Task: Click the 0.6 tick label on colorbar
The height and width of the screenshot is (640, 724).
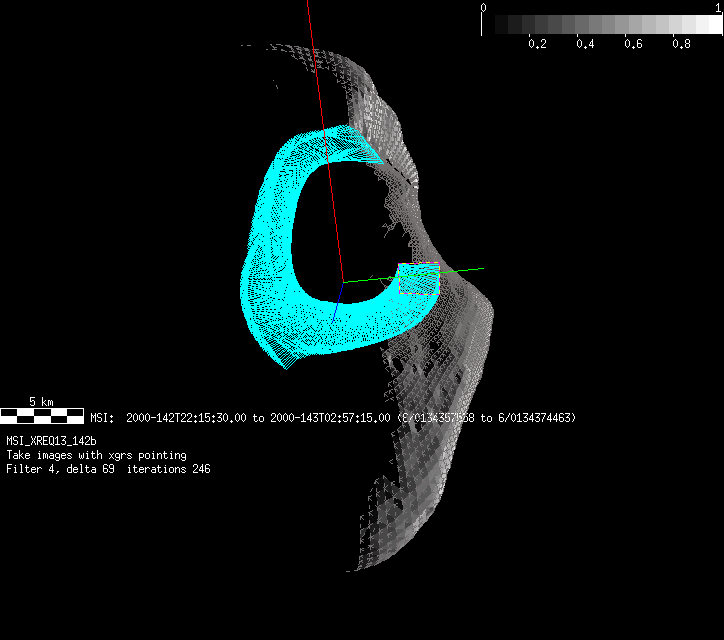Action: (x=633, y=45)
